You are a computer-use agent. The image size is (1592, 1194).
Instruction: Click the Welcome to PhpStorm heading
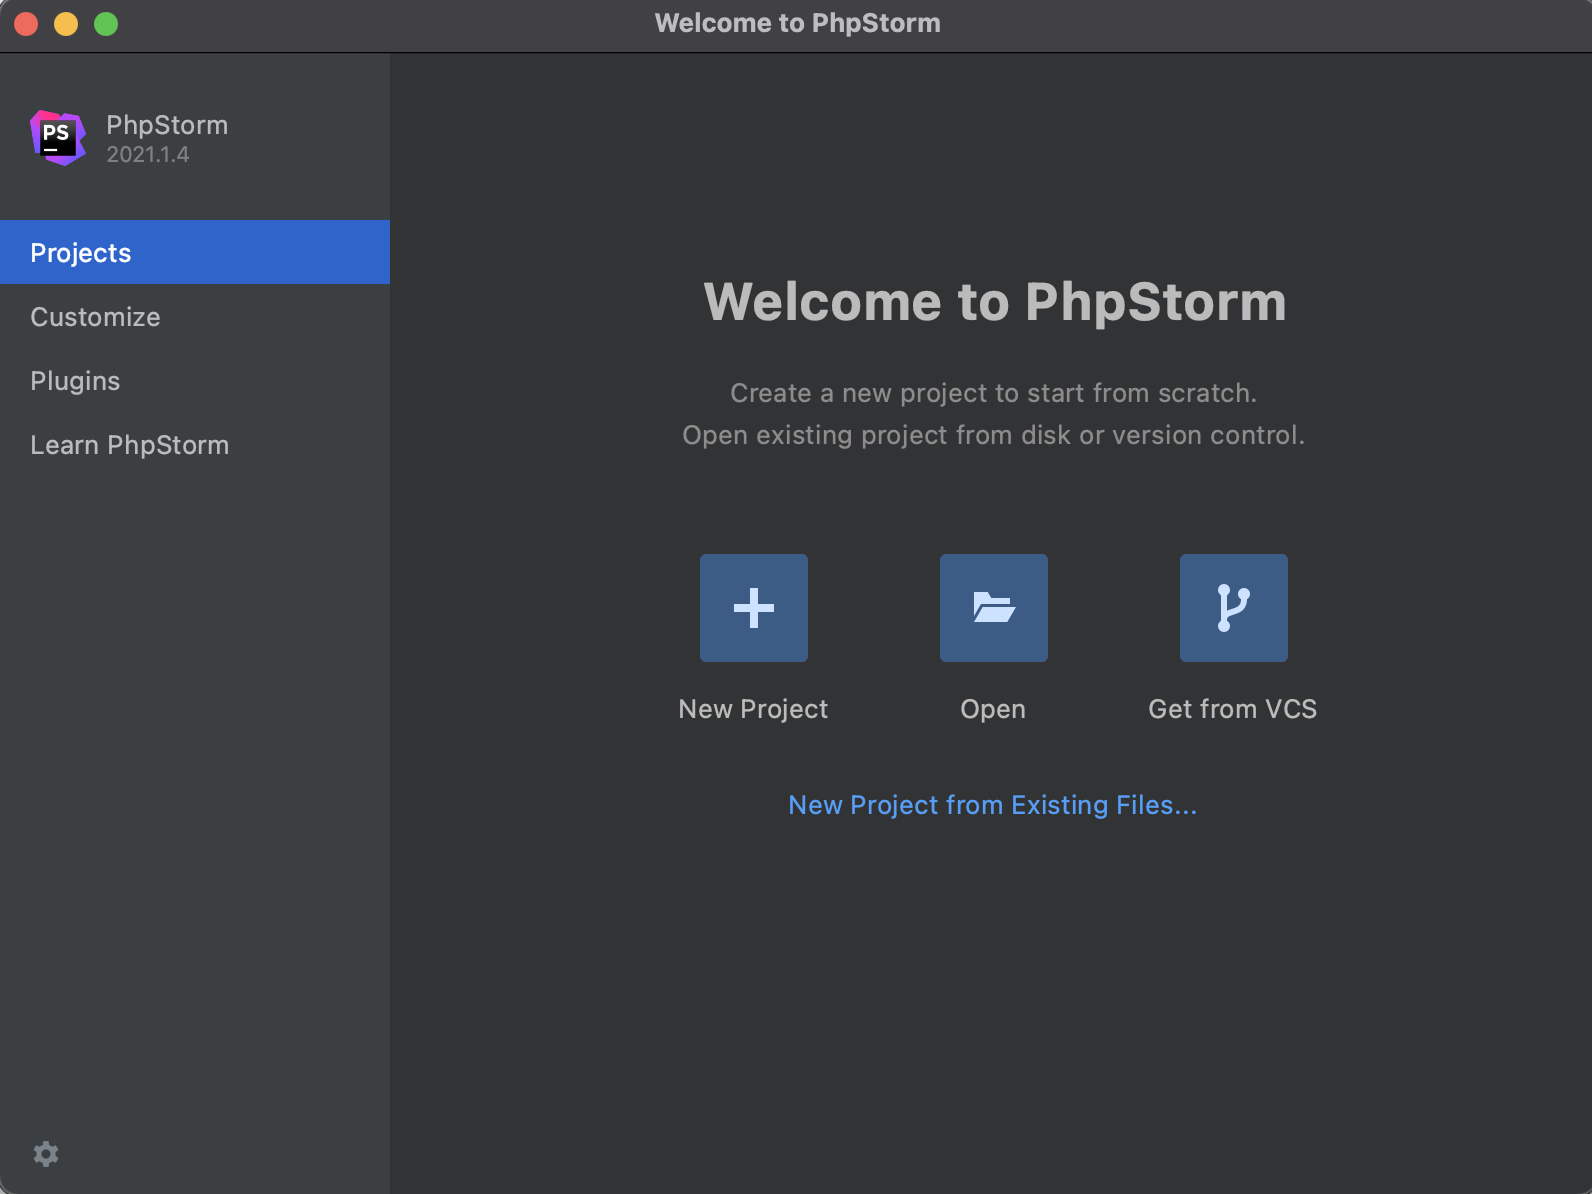[x=995, y=302]
